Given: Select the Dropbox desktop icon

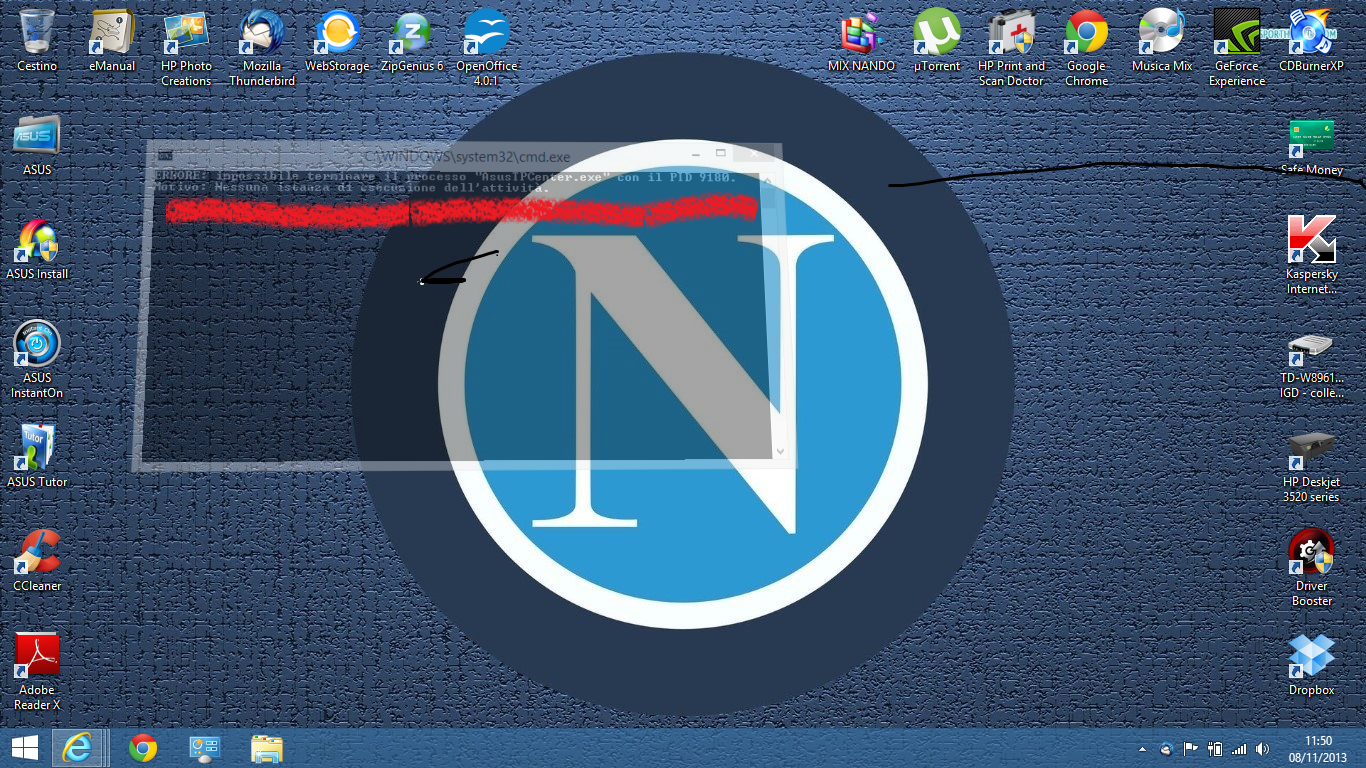Looking at the screenshot, I should [1311, 665].
